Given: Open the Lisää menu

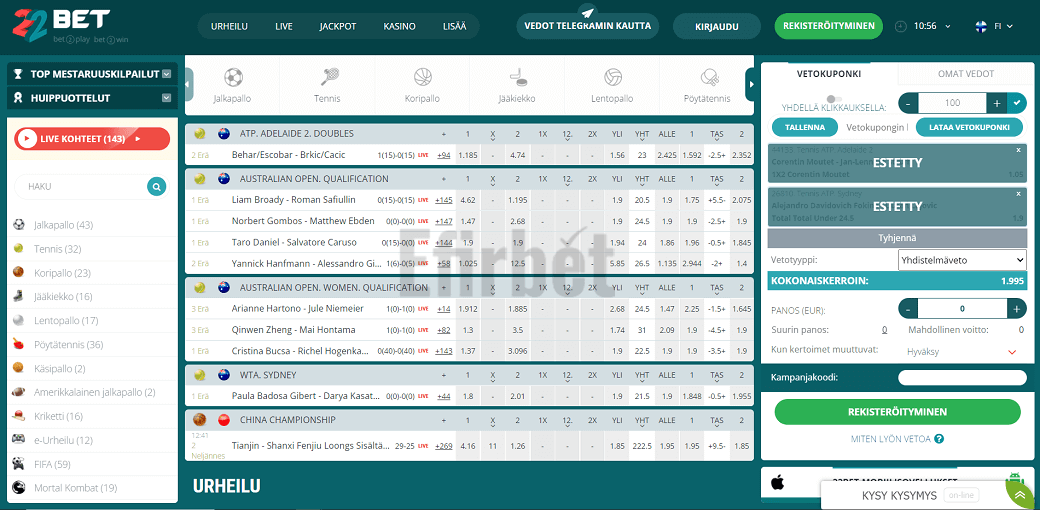Looking at the screenshot, I should 454,27.
